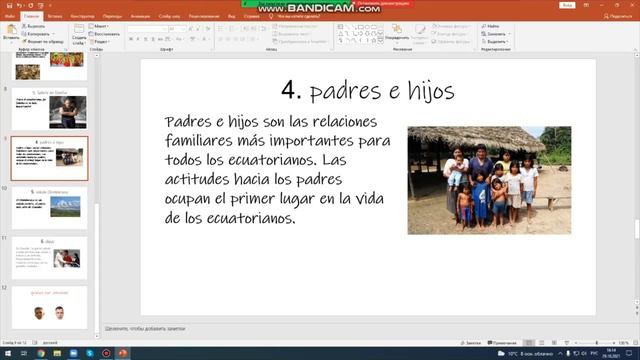Click the Paste (Вставить) clipboard icon

(x=11, y=29)
